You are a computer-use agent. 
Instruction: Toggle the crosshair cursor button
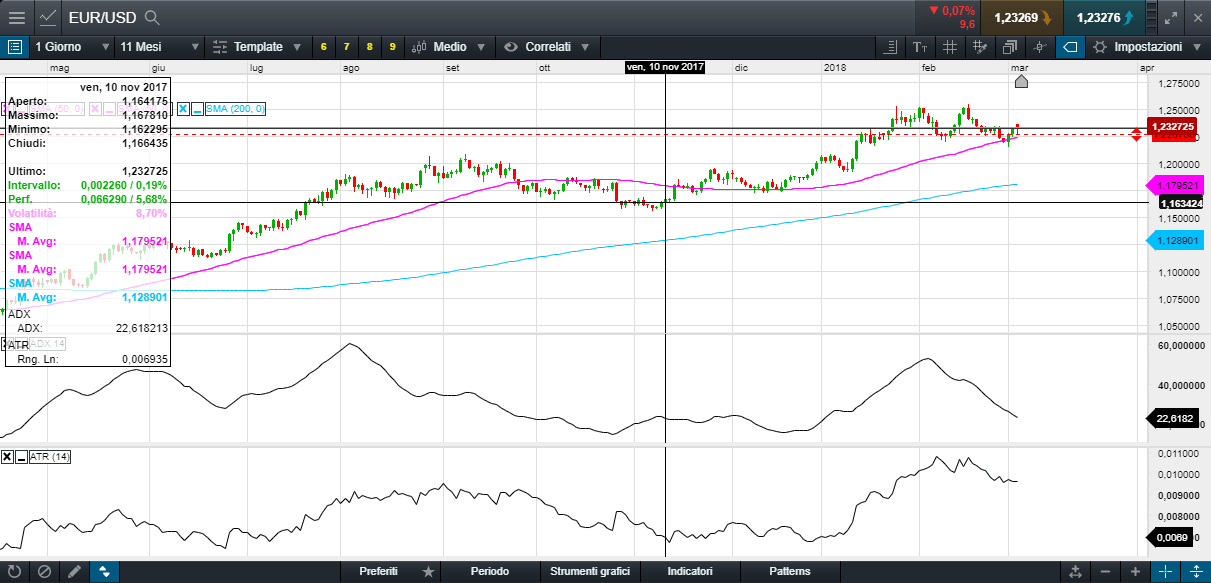click(1165, 572)
